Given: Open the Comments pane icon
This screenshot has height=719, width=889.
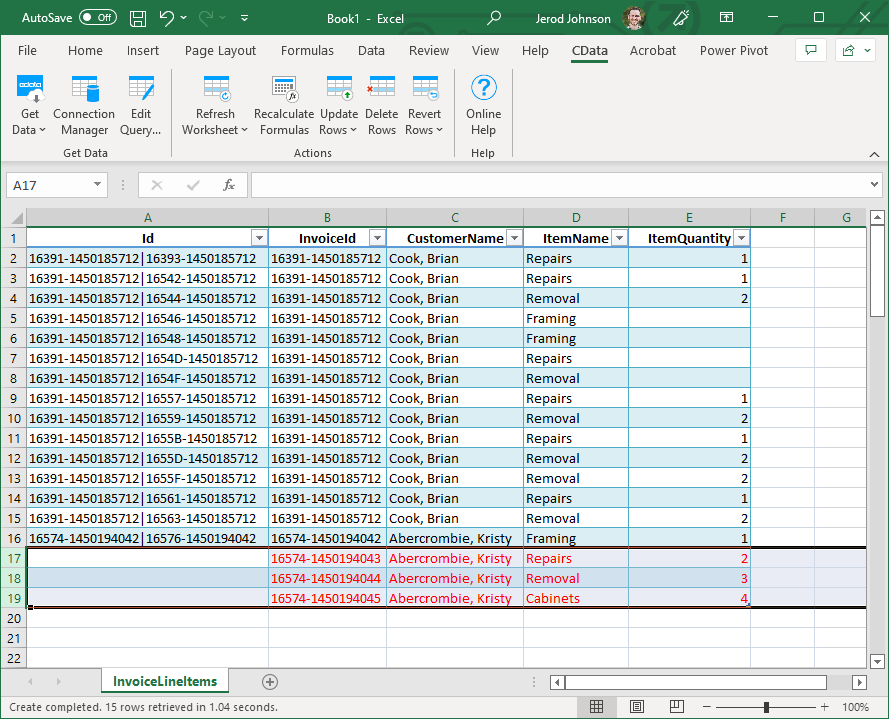Looking at the screenshot, I should (811, 50).
